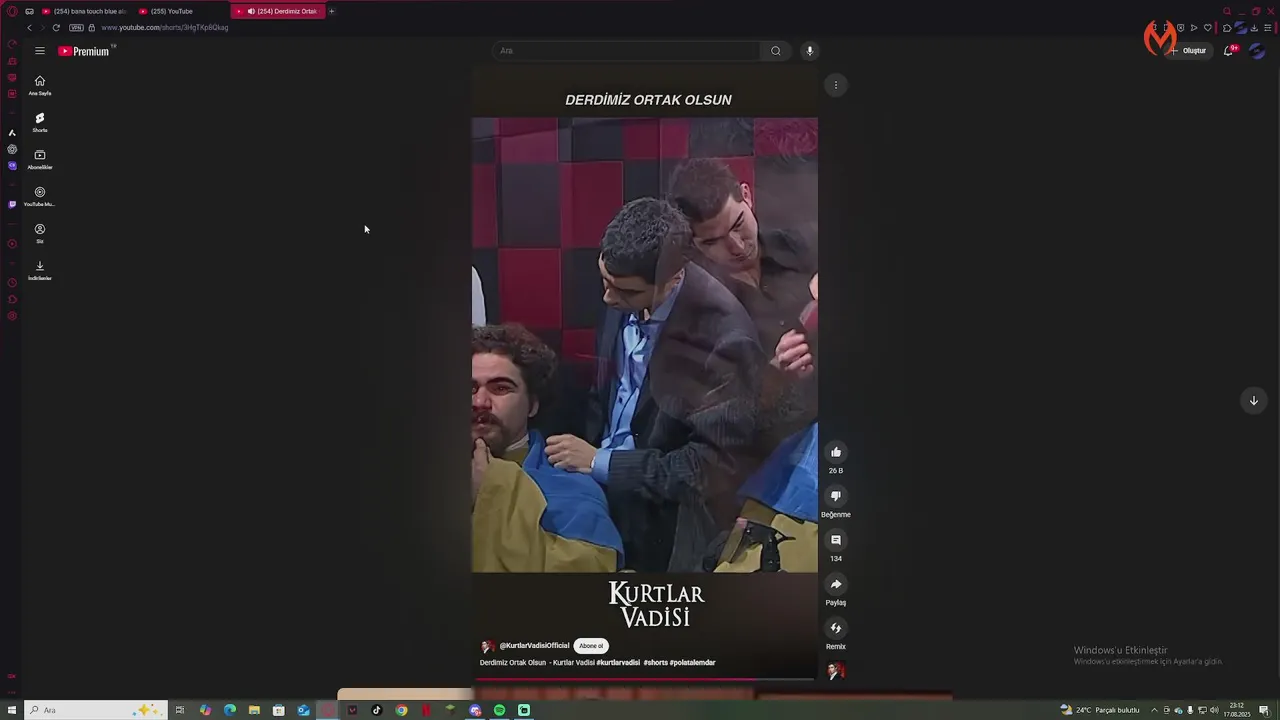This screenshot has height=720, width=1280.
Task: Open YouTube Music in sidebar
Action: pos(40,197)
